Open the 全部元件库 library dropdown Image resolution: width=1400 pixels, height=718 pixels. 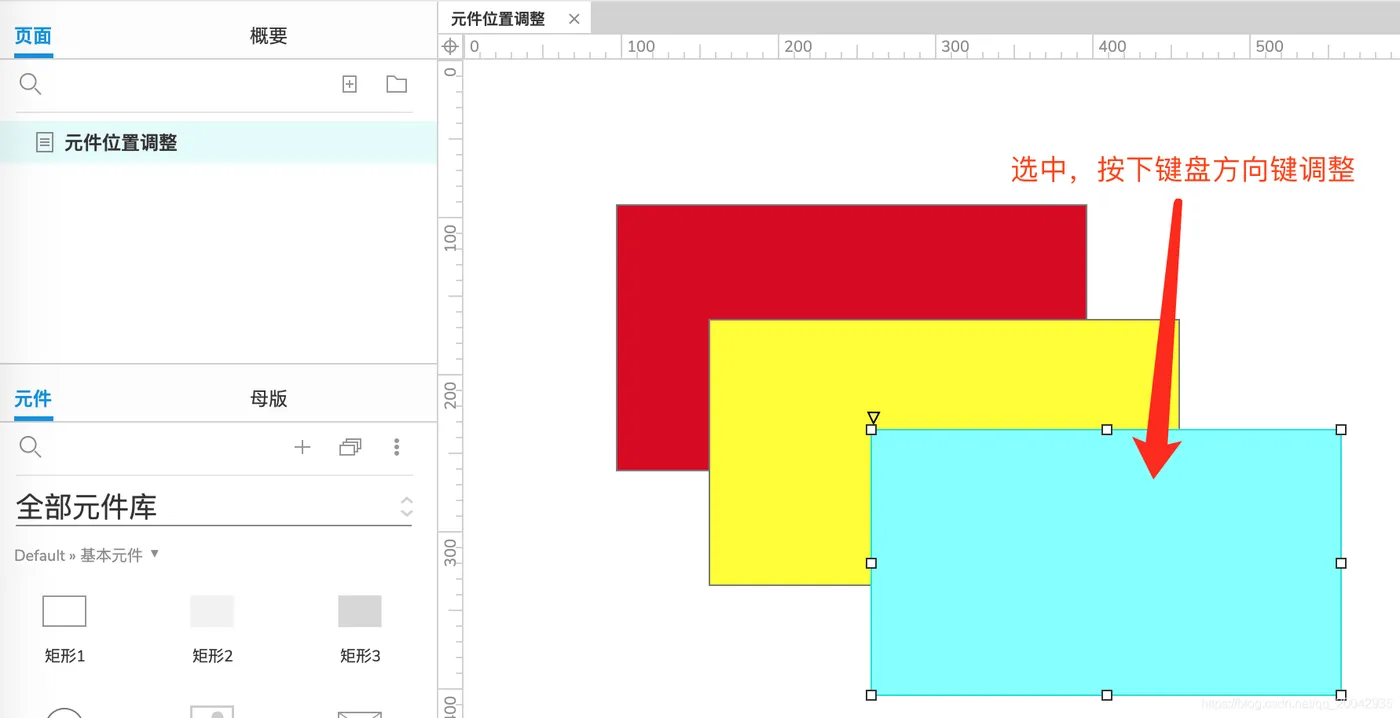[214, 507]
